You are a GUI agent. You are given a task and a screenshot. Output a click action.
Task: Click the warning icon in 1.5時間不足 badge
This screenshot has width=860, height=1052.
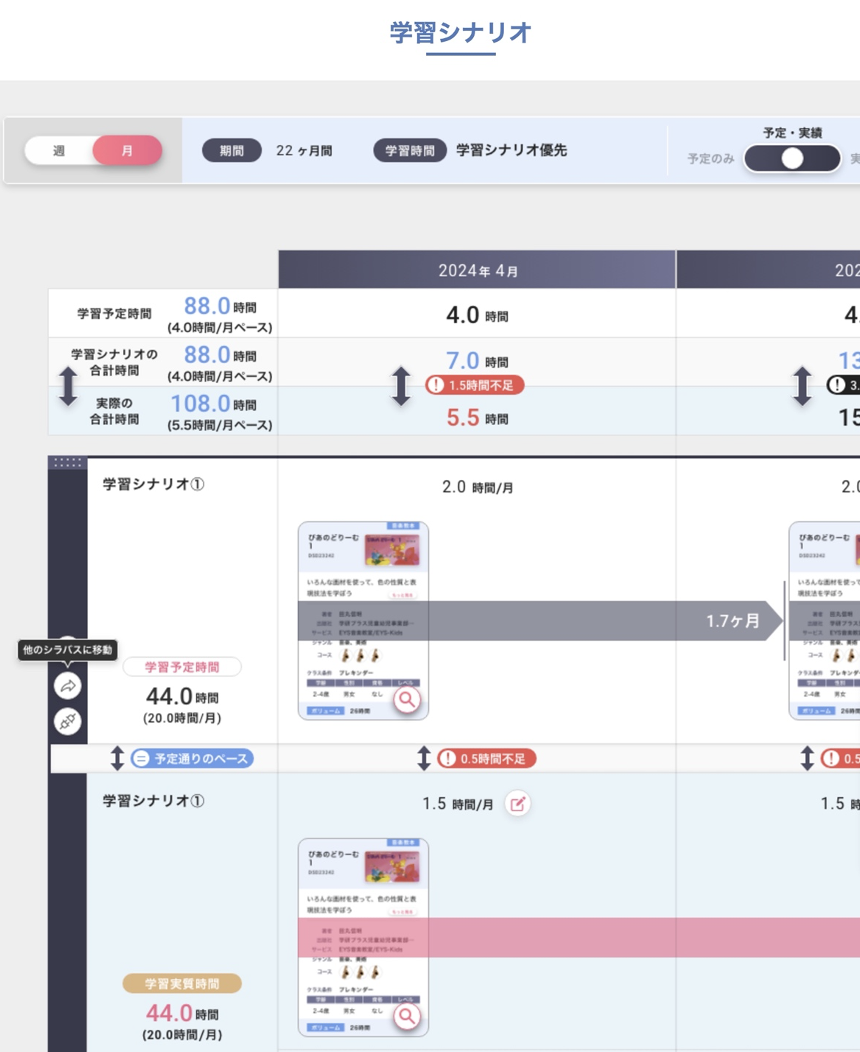pos(437,385)
